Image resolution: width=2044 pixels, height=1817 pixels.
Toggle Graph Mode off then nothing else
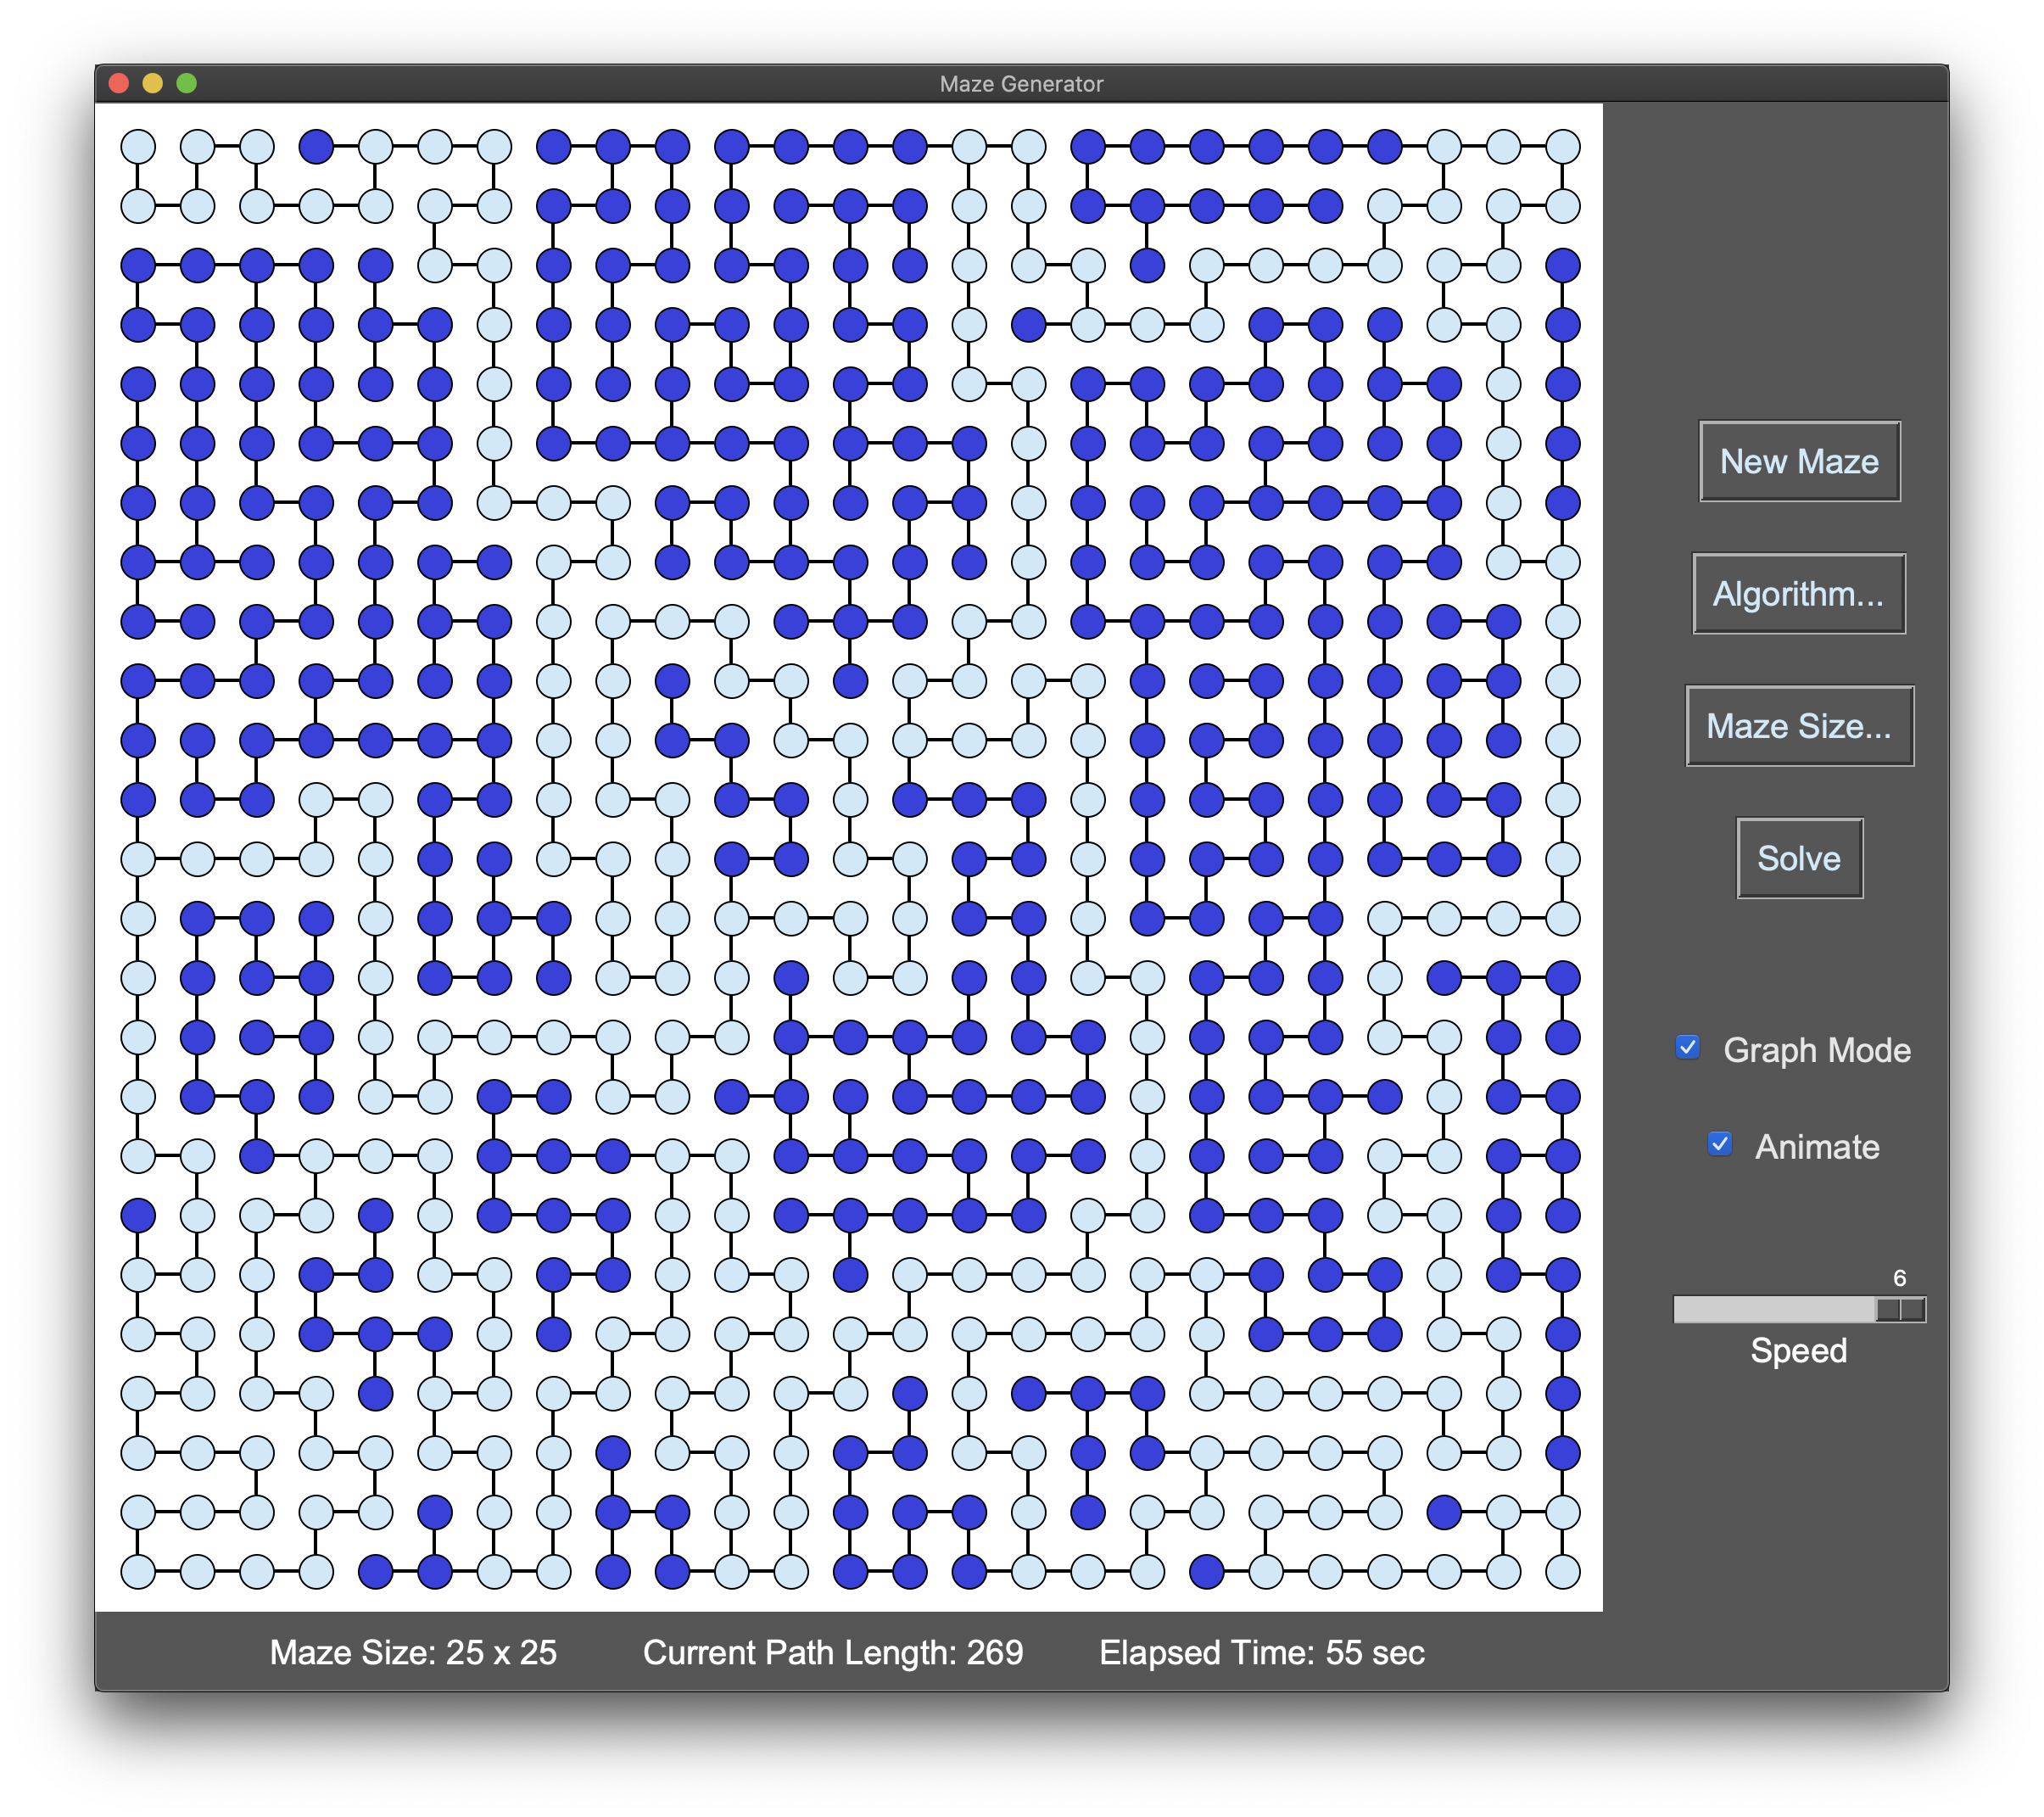pos(1686,1048)
